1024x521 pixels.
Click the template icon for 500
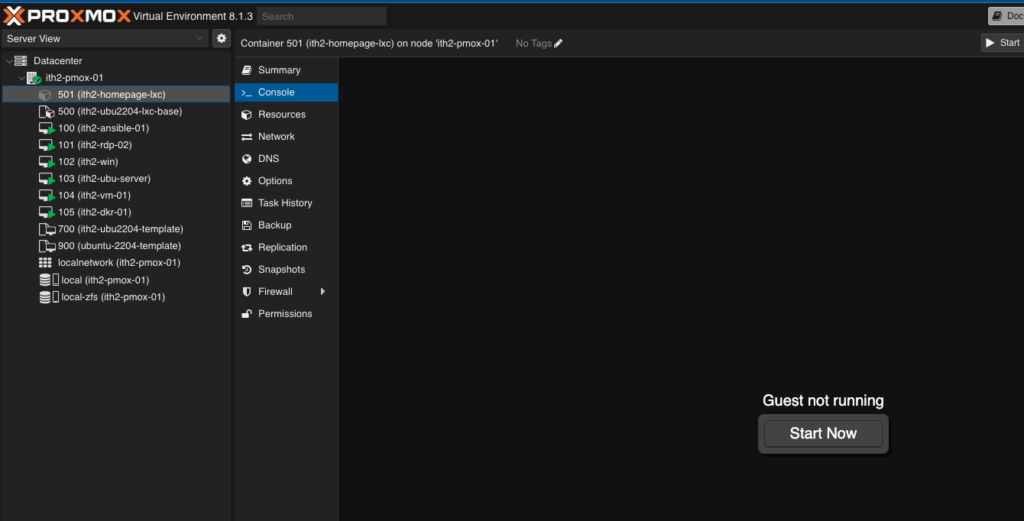tap(46, 112)
